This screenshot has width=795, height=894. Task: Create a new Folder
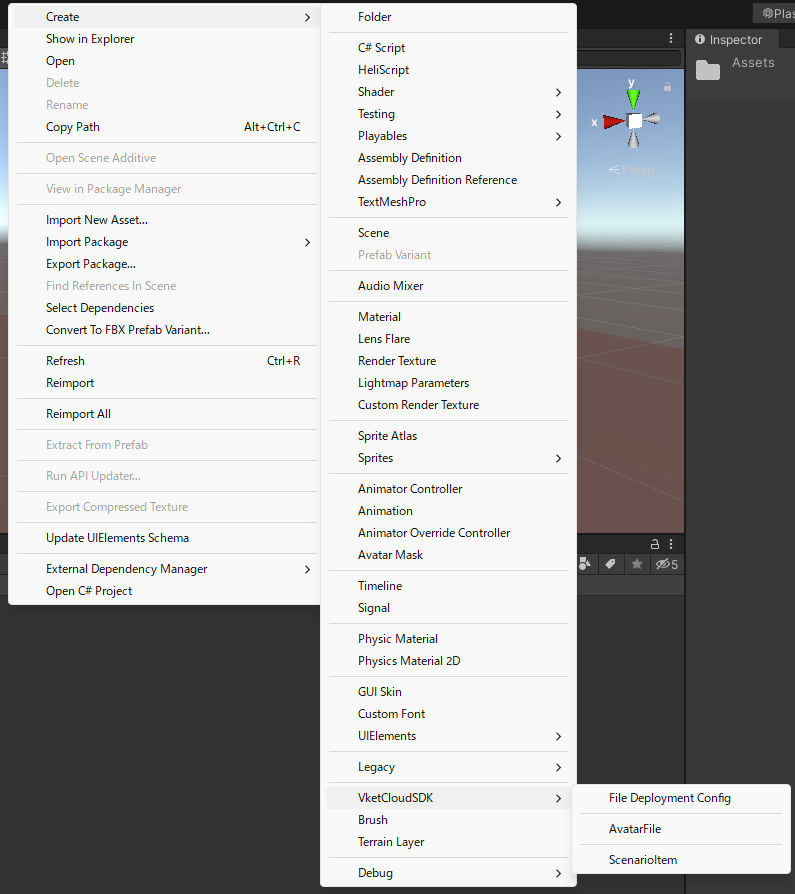(448, 17)
